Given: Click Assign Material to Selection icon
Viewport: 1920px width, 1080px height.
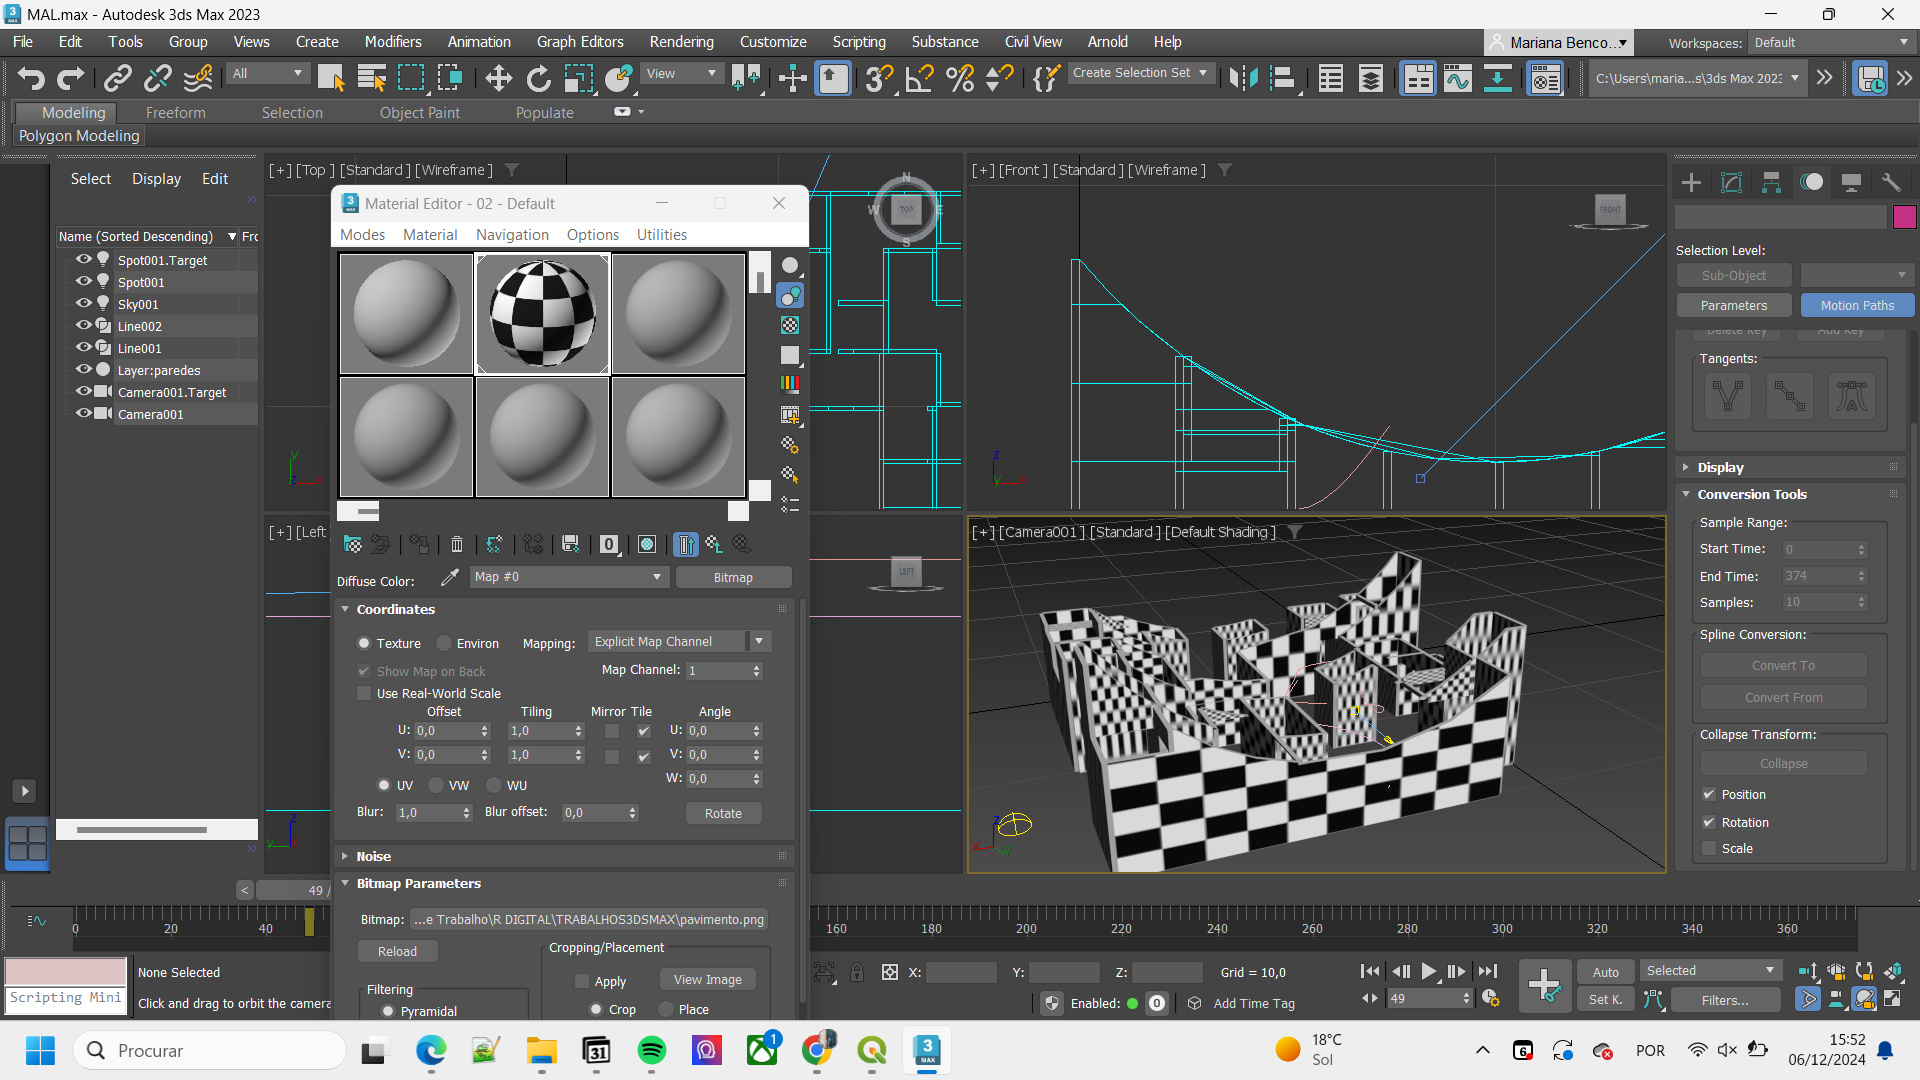Looking at the screenshot, I should click(x=419, y=544).
